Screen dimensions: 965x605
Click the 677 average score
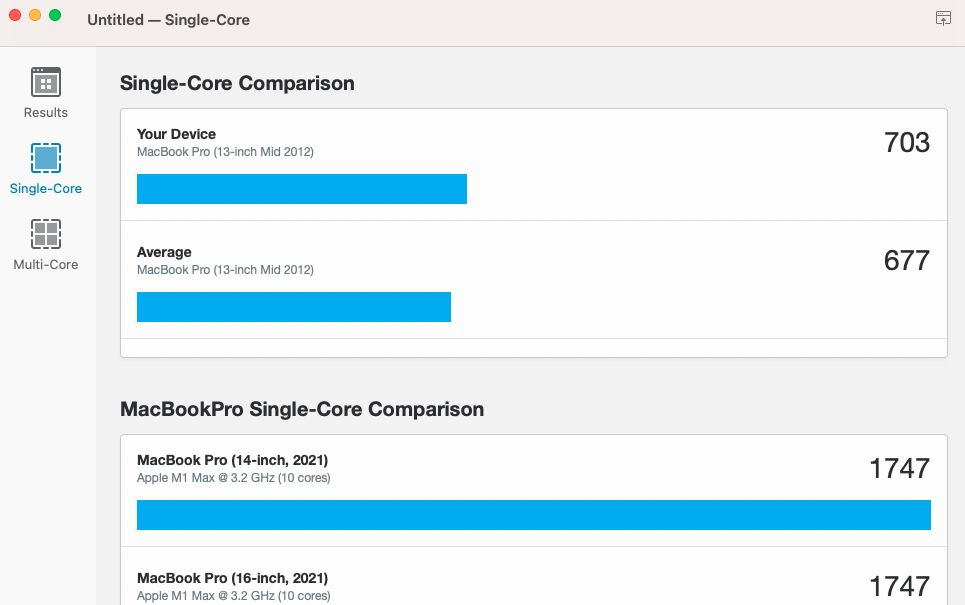[x=907, y=261]
